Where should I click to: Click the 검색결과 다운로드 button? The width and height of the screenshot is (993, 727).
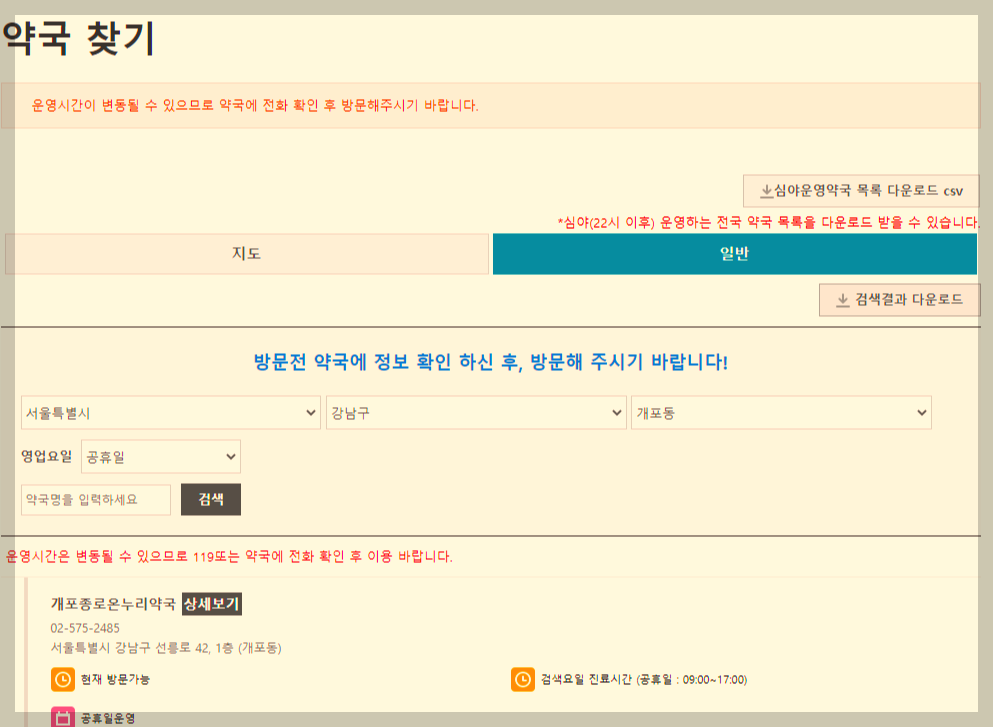(x=899, y=300)
